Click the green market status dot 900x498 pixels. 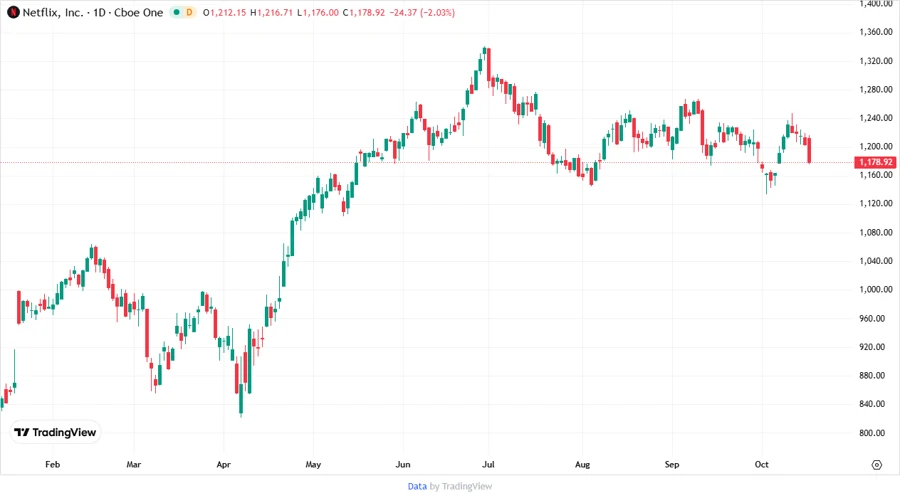177,12
